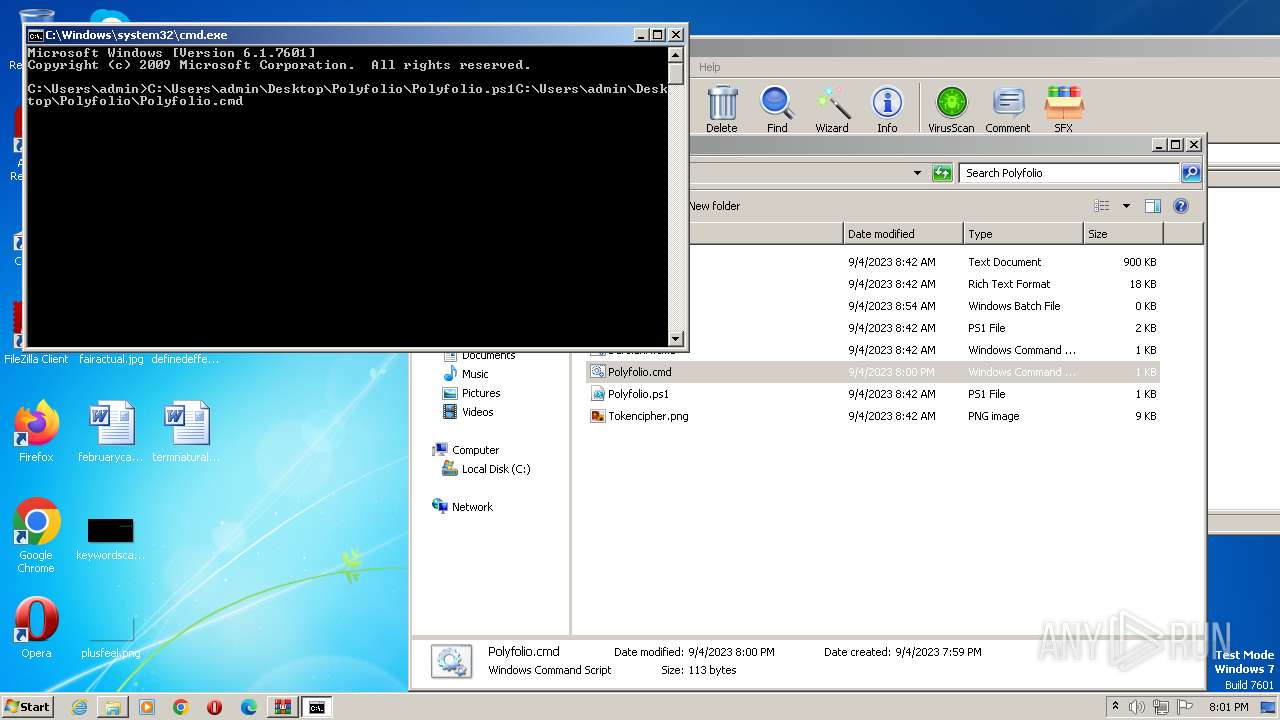Click the Windows Explorer taskbar icon
1280x720 pixels.
coord(113,707)
